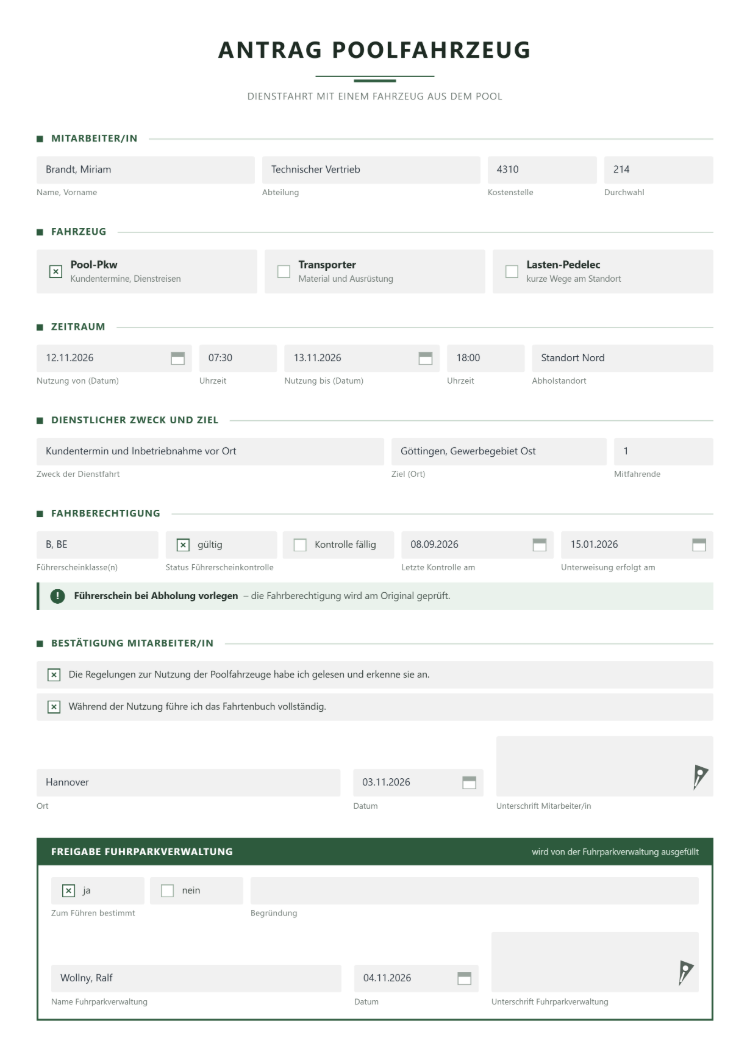Click the FAHRZEUG section heading

click(78, 232)
